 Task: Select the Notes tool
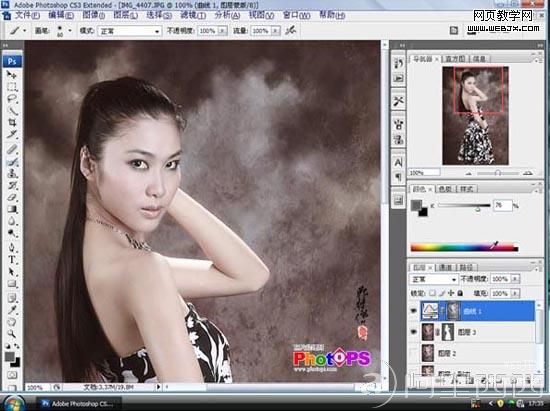coord(12,298)
